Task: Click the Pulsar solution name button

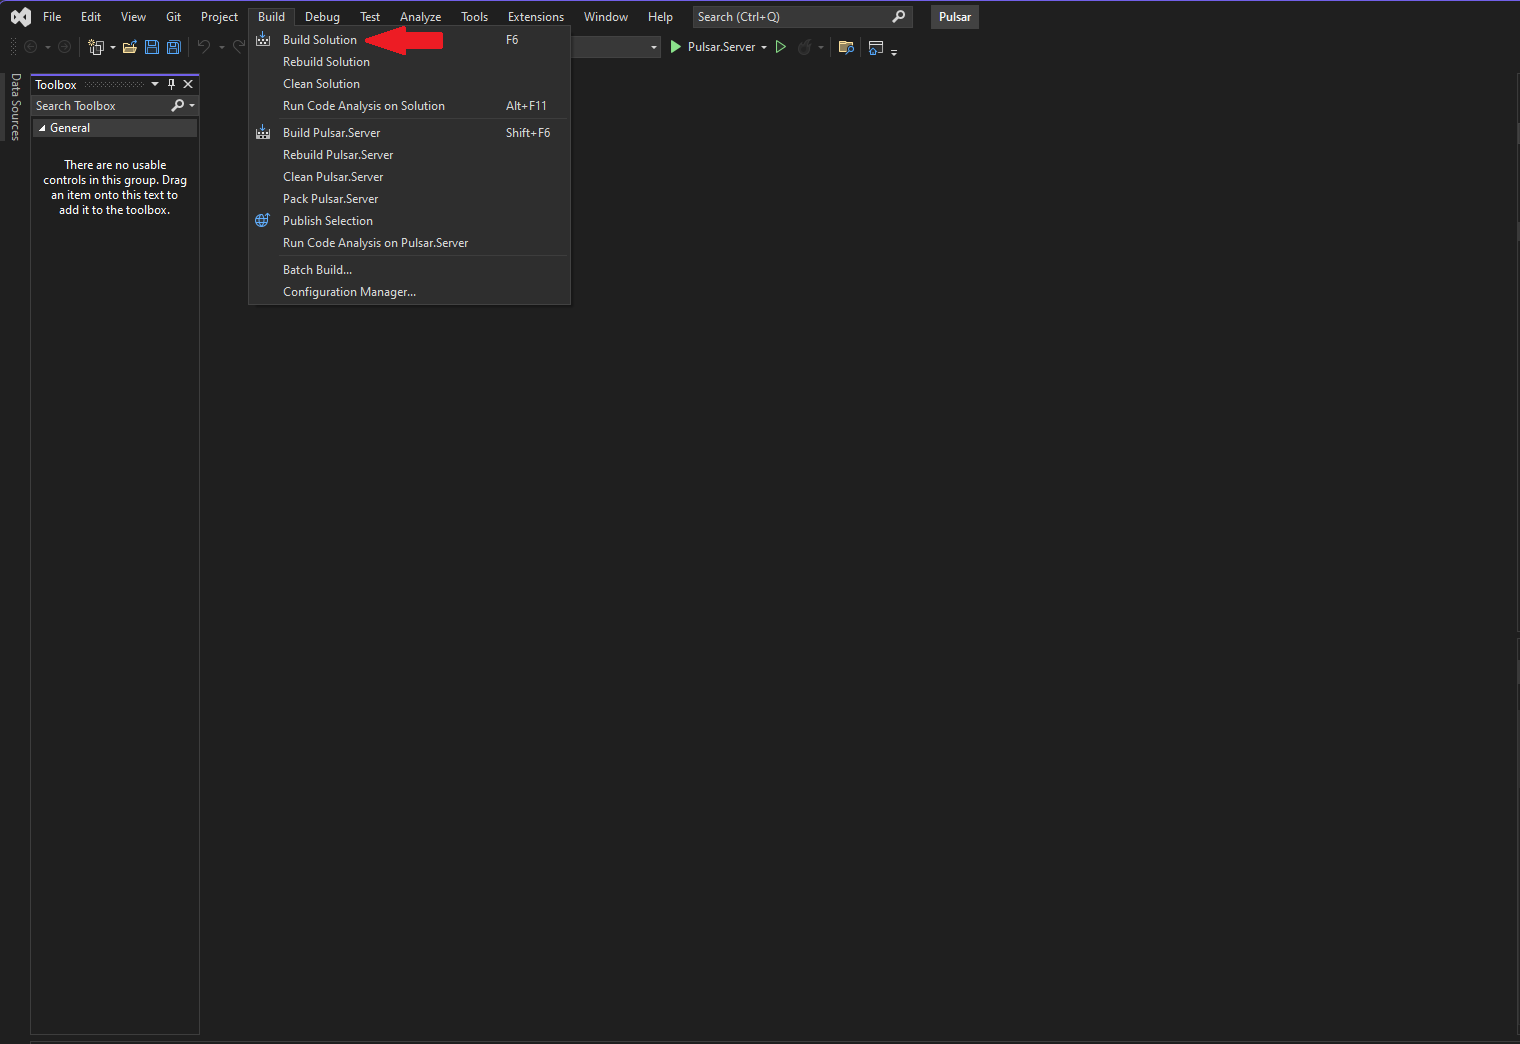Action: point(955,17)
